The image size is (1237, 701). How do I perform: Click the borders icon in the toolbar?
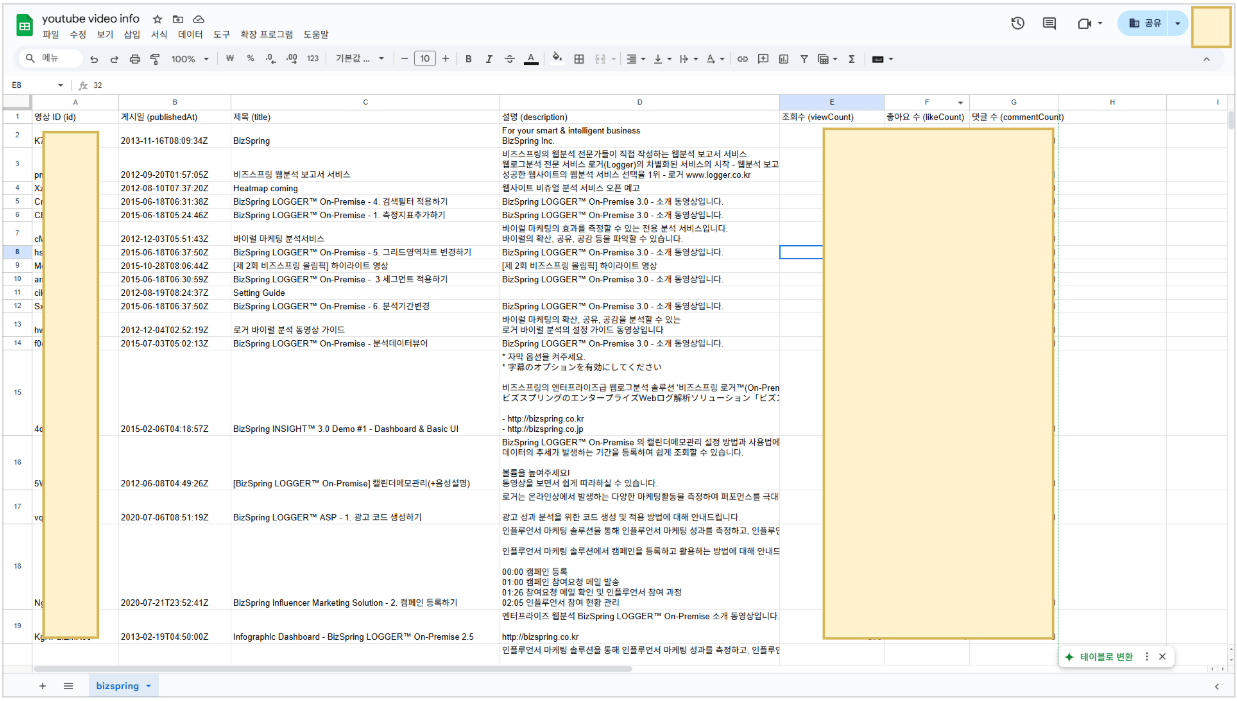point(579,59)
